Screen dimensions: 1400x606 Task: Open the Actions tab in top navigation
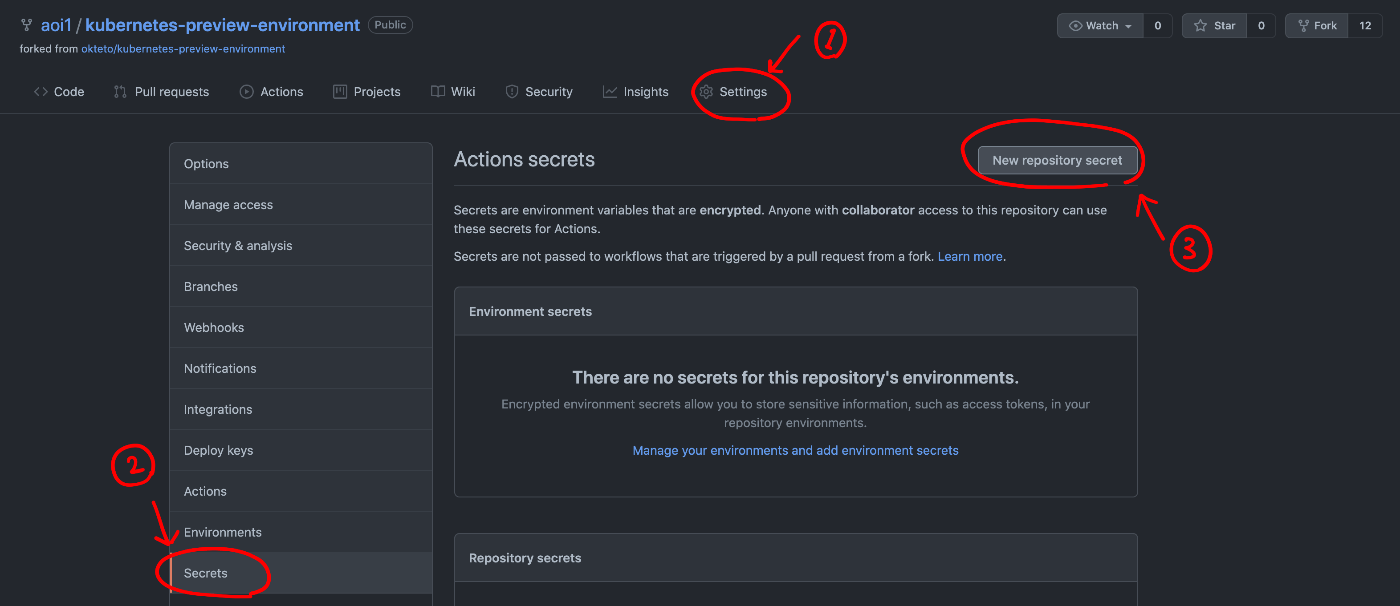[x=271, y=91]
